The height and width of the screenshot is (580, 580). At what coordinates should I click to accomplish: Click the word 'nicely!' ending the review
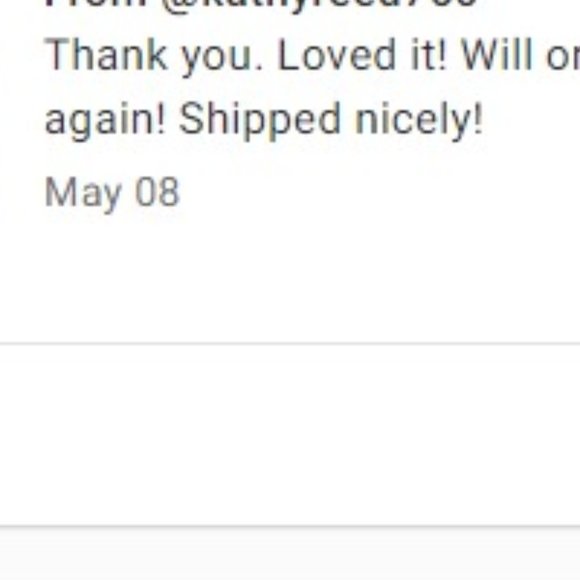pos(419,120)
